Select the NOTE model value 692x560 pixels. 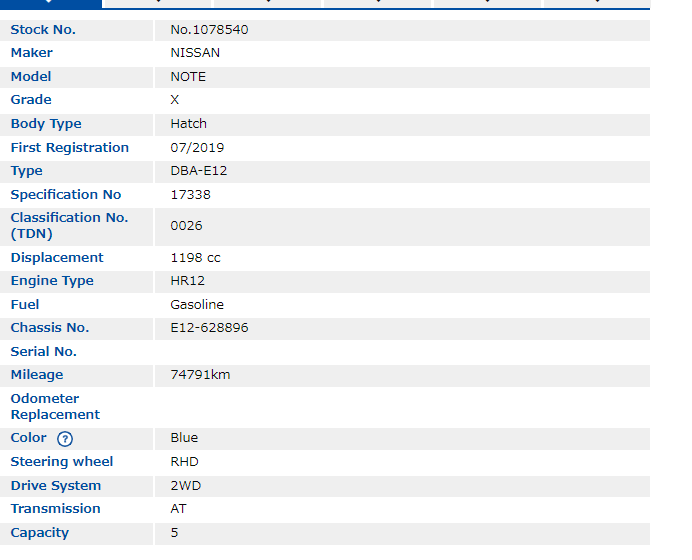[188, 77]
